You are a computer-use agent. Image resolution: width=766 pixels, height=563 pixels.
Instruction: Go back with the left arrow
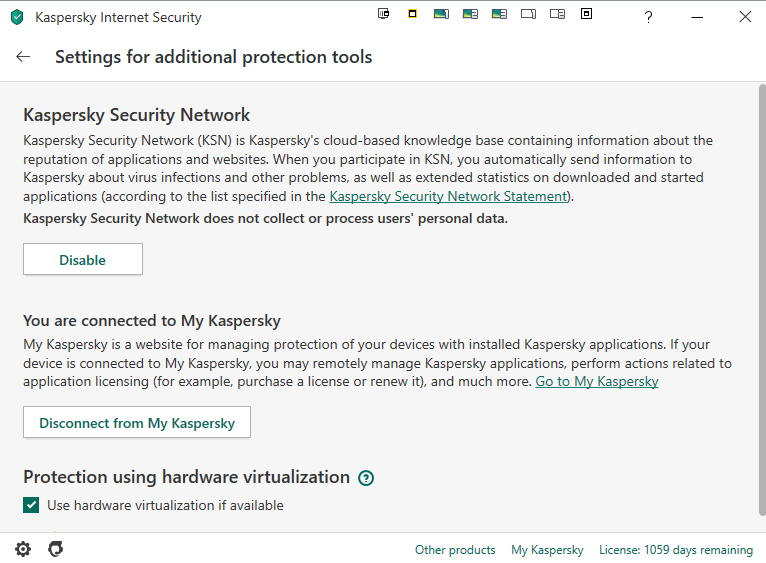[x=23, y=57]
